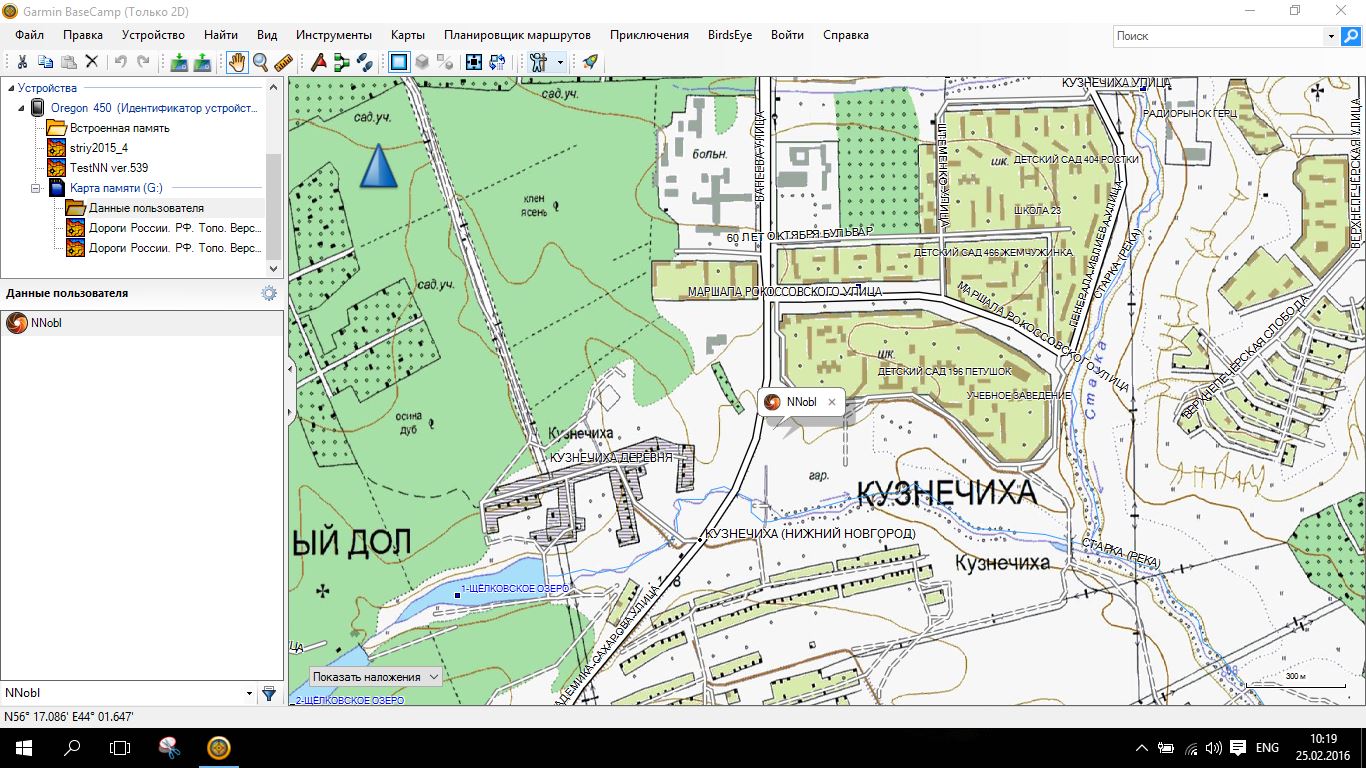Image resolution: width=1366 pixels, height=768 pixels.
Task: Open the search box dropdown arrow
Action: (1331, 36)
